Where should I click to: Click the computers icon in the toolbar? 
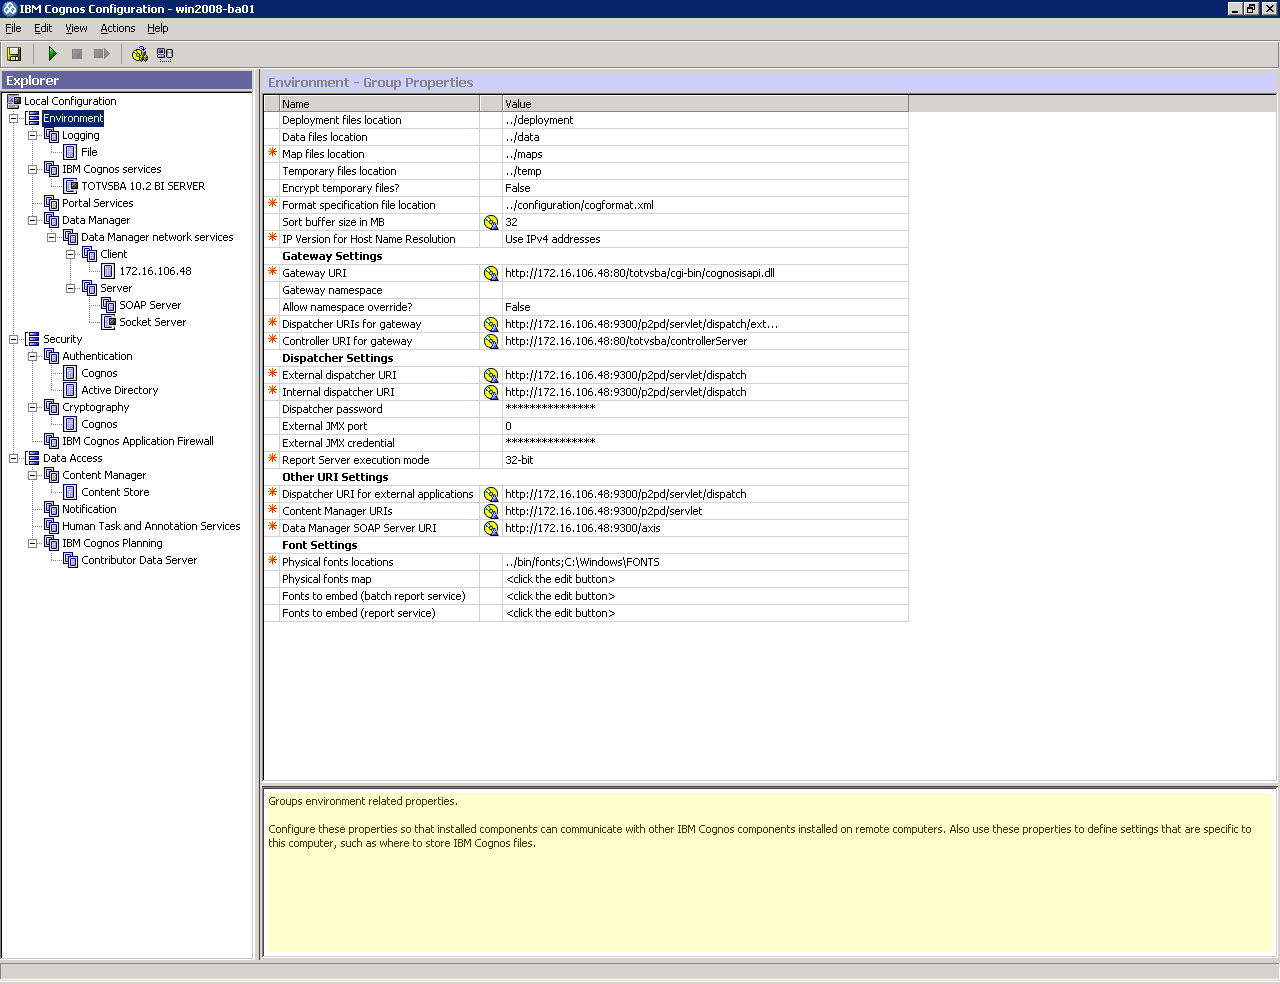tap(165, 54)
